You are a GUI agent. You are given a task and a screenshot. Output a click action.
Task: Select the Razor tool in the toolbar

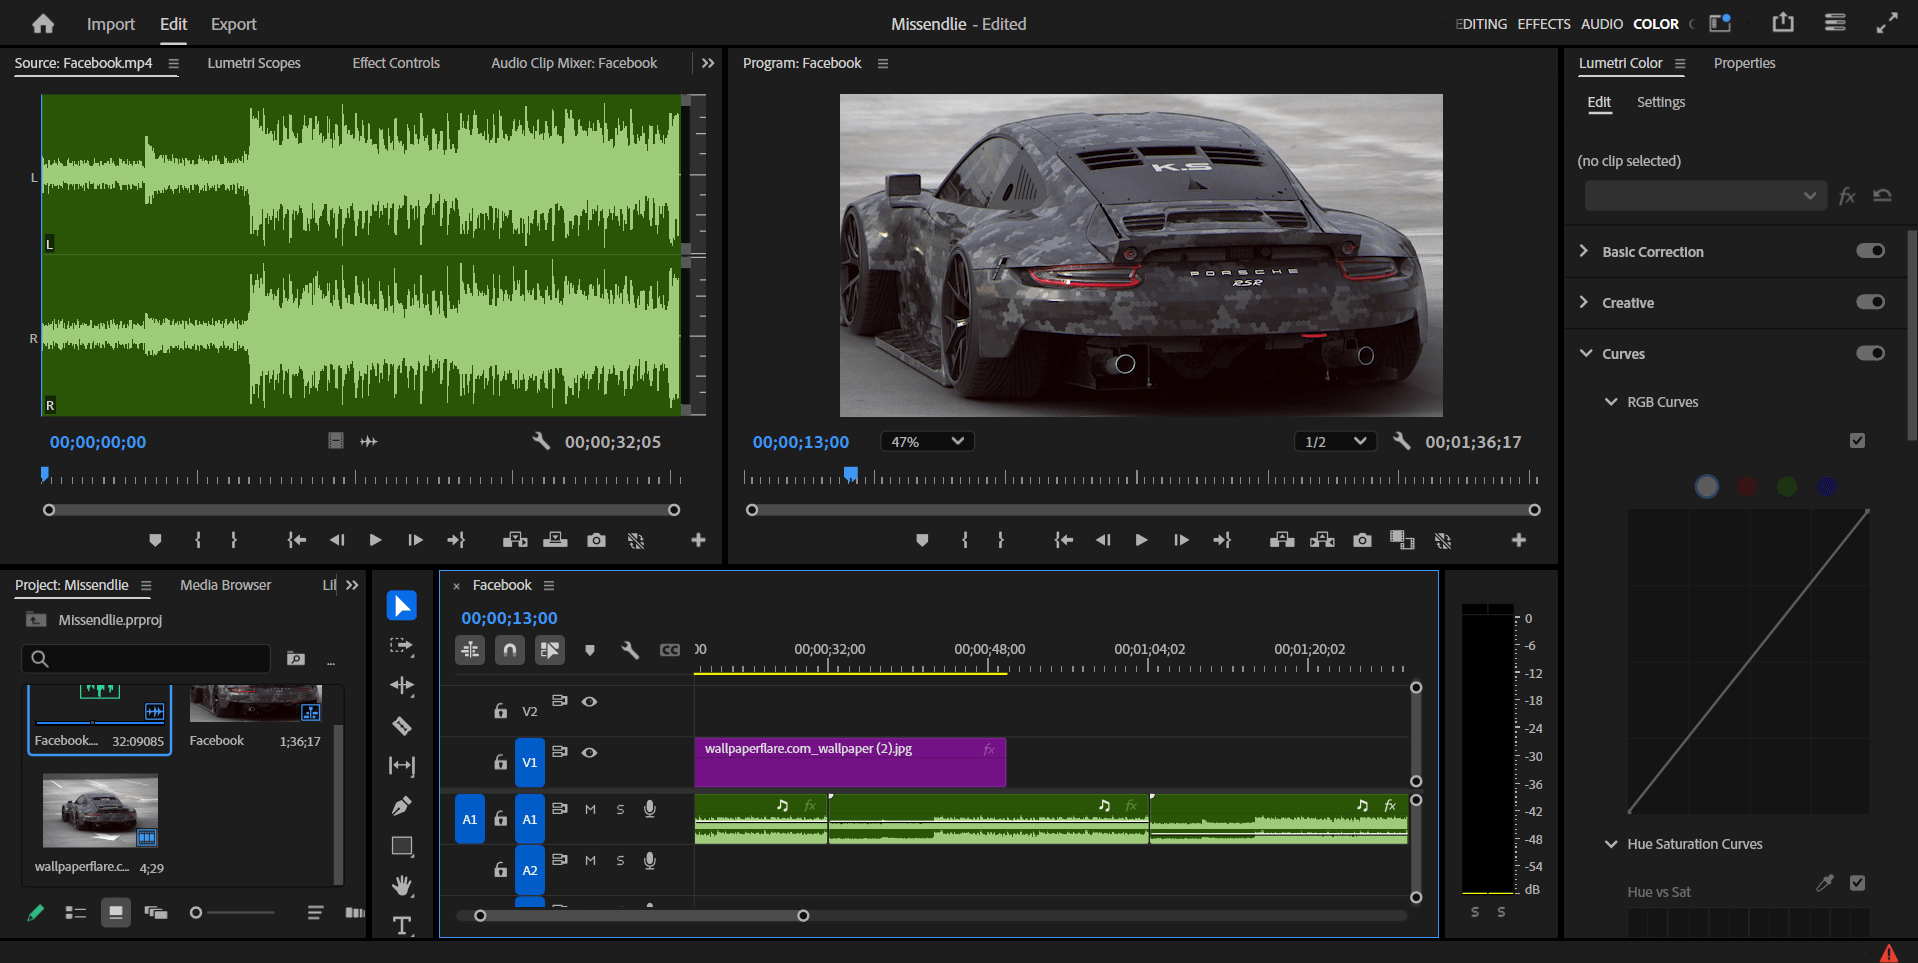pyautogui.click(x=402, y=726)
